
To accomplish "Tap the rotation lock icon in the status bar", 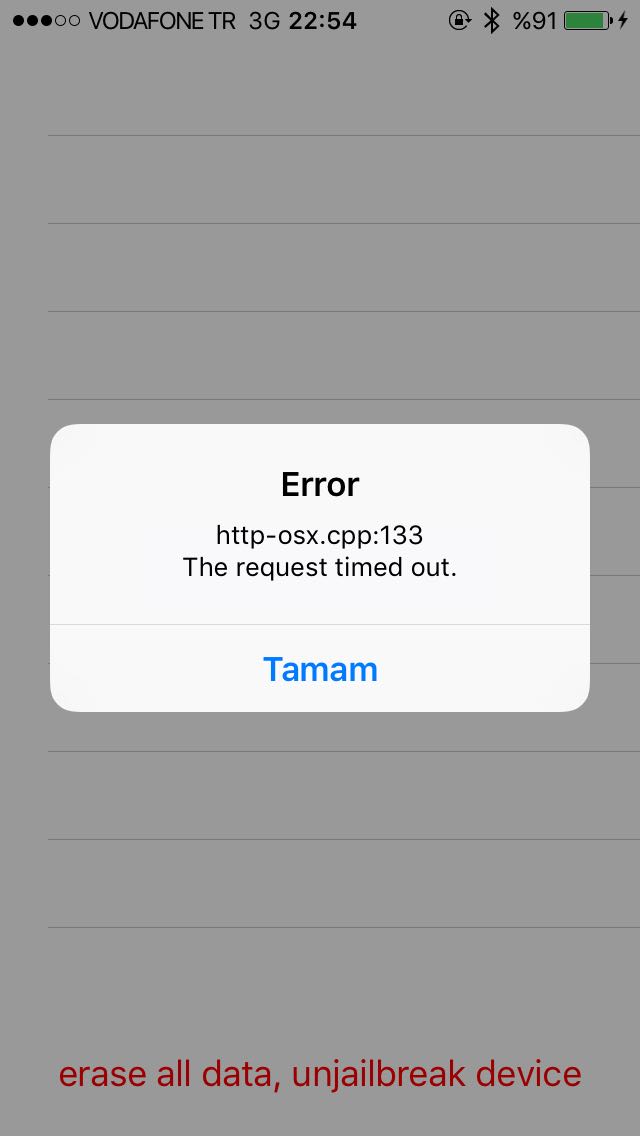I will pyautogui.click(x=460, y=20).
